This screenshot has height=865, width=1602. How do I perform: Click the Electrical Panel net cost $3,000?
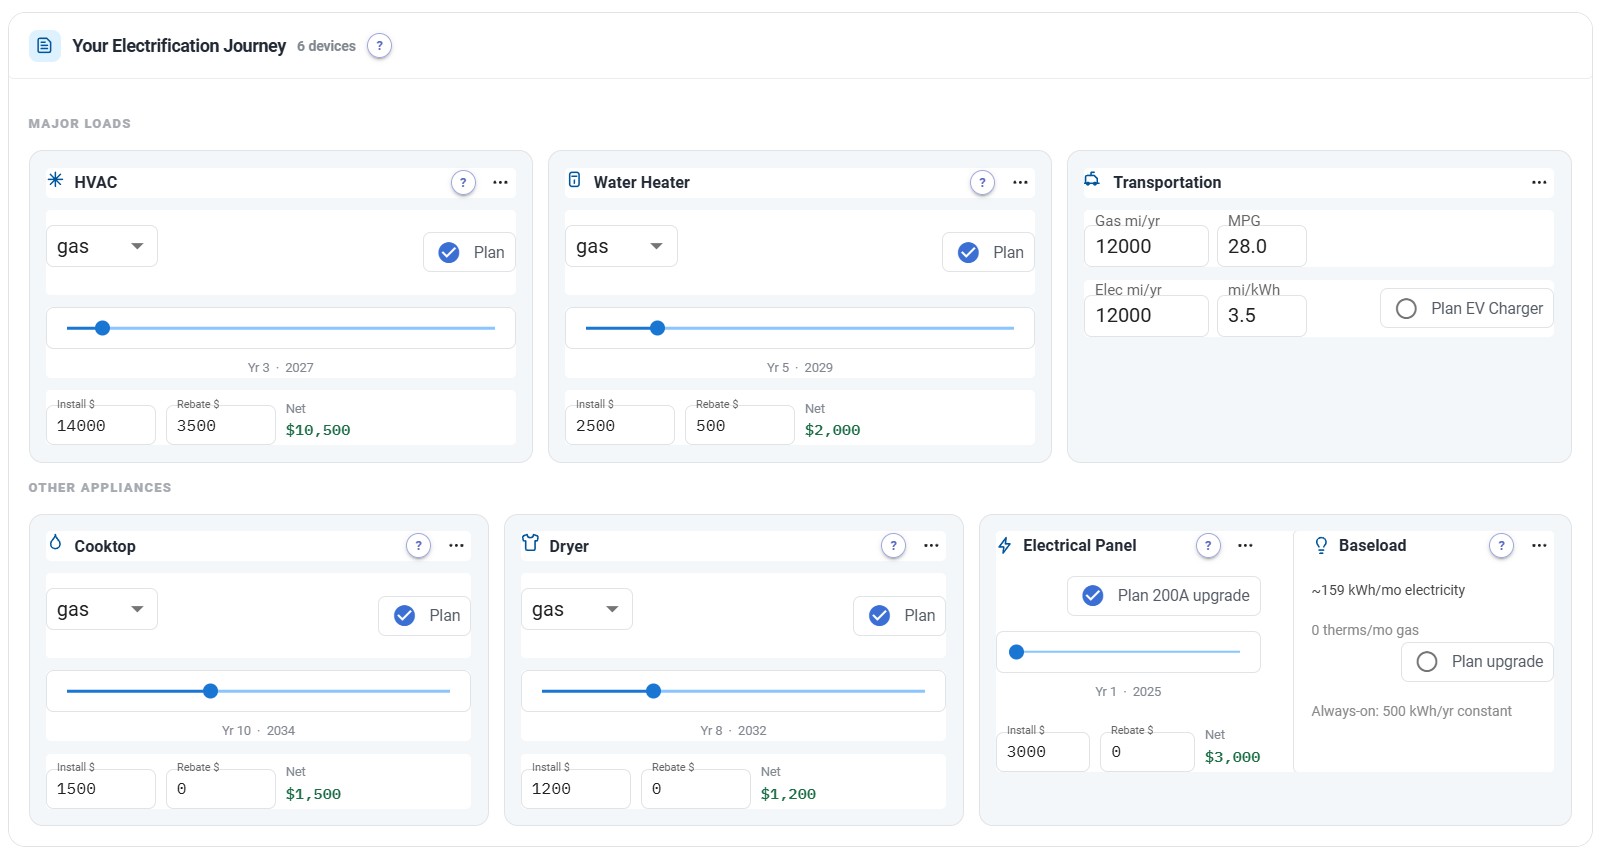click(x=1233, y=757)
